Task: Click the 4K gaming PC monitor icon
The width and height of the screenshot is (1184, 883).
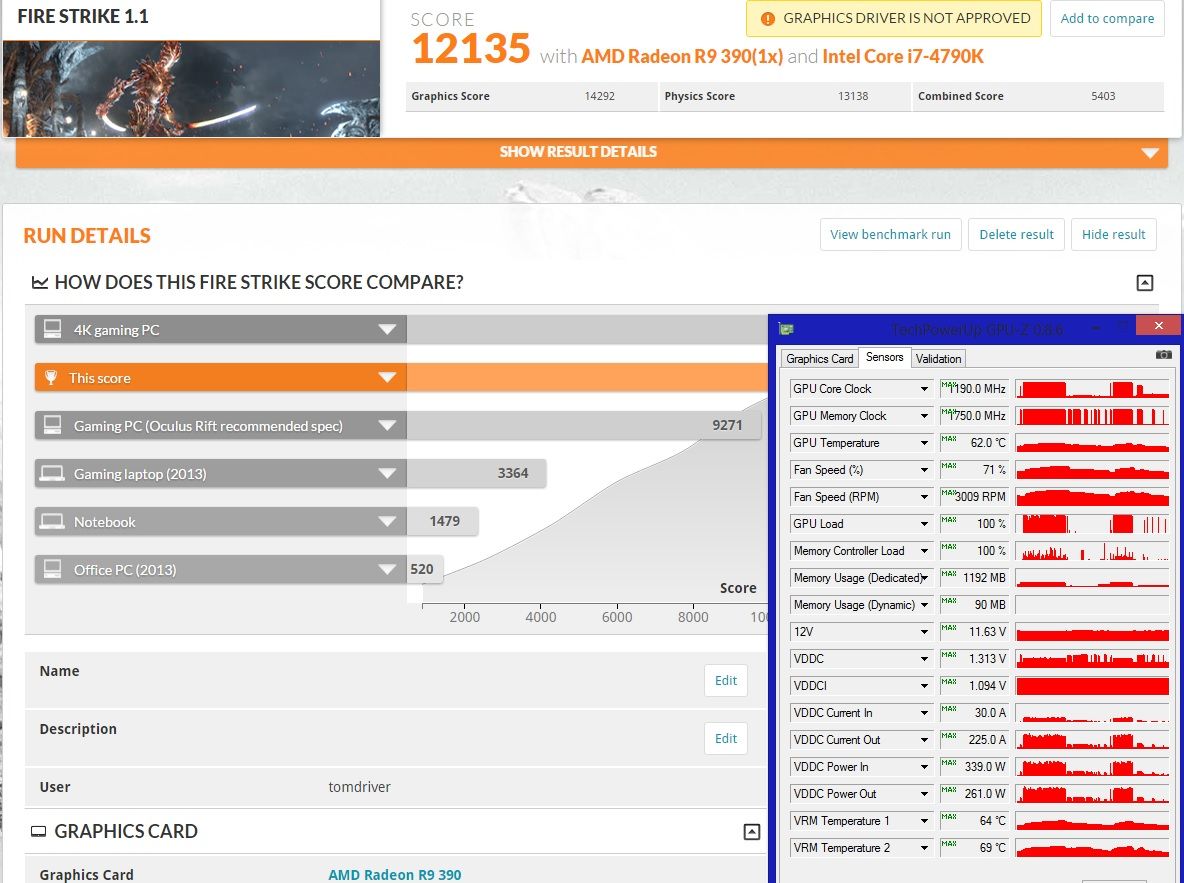Action: [52, 329]
